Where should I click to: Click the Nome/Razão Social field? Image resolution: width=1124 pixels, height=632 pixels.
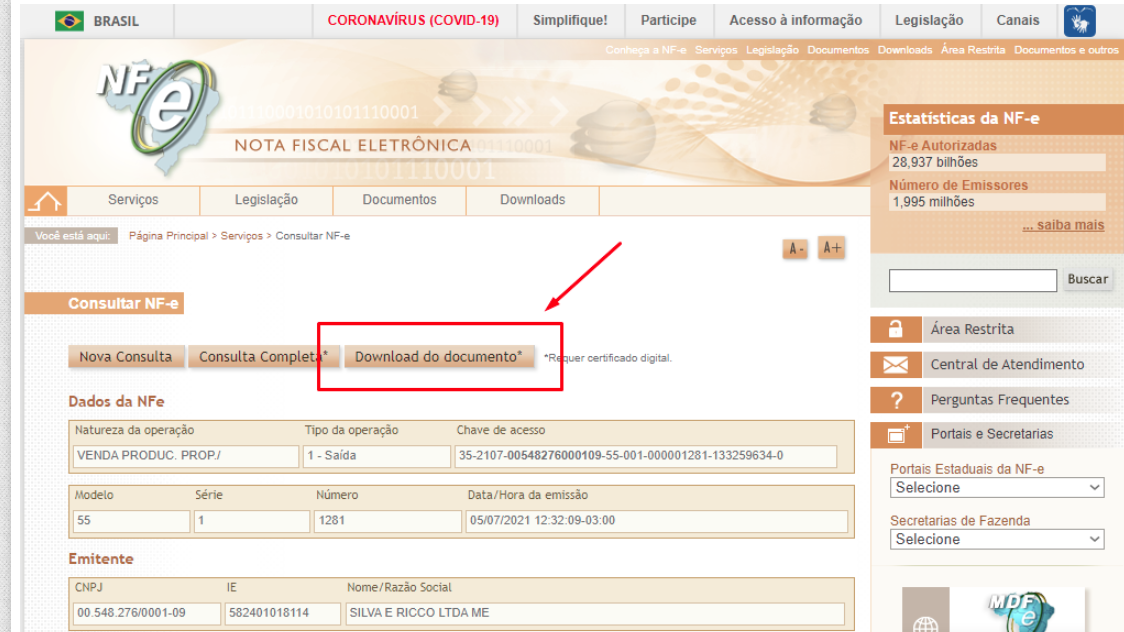(x=594, y=613)
